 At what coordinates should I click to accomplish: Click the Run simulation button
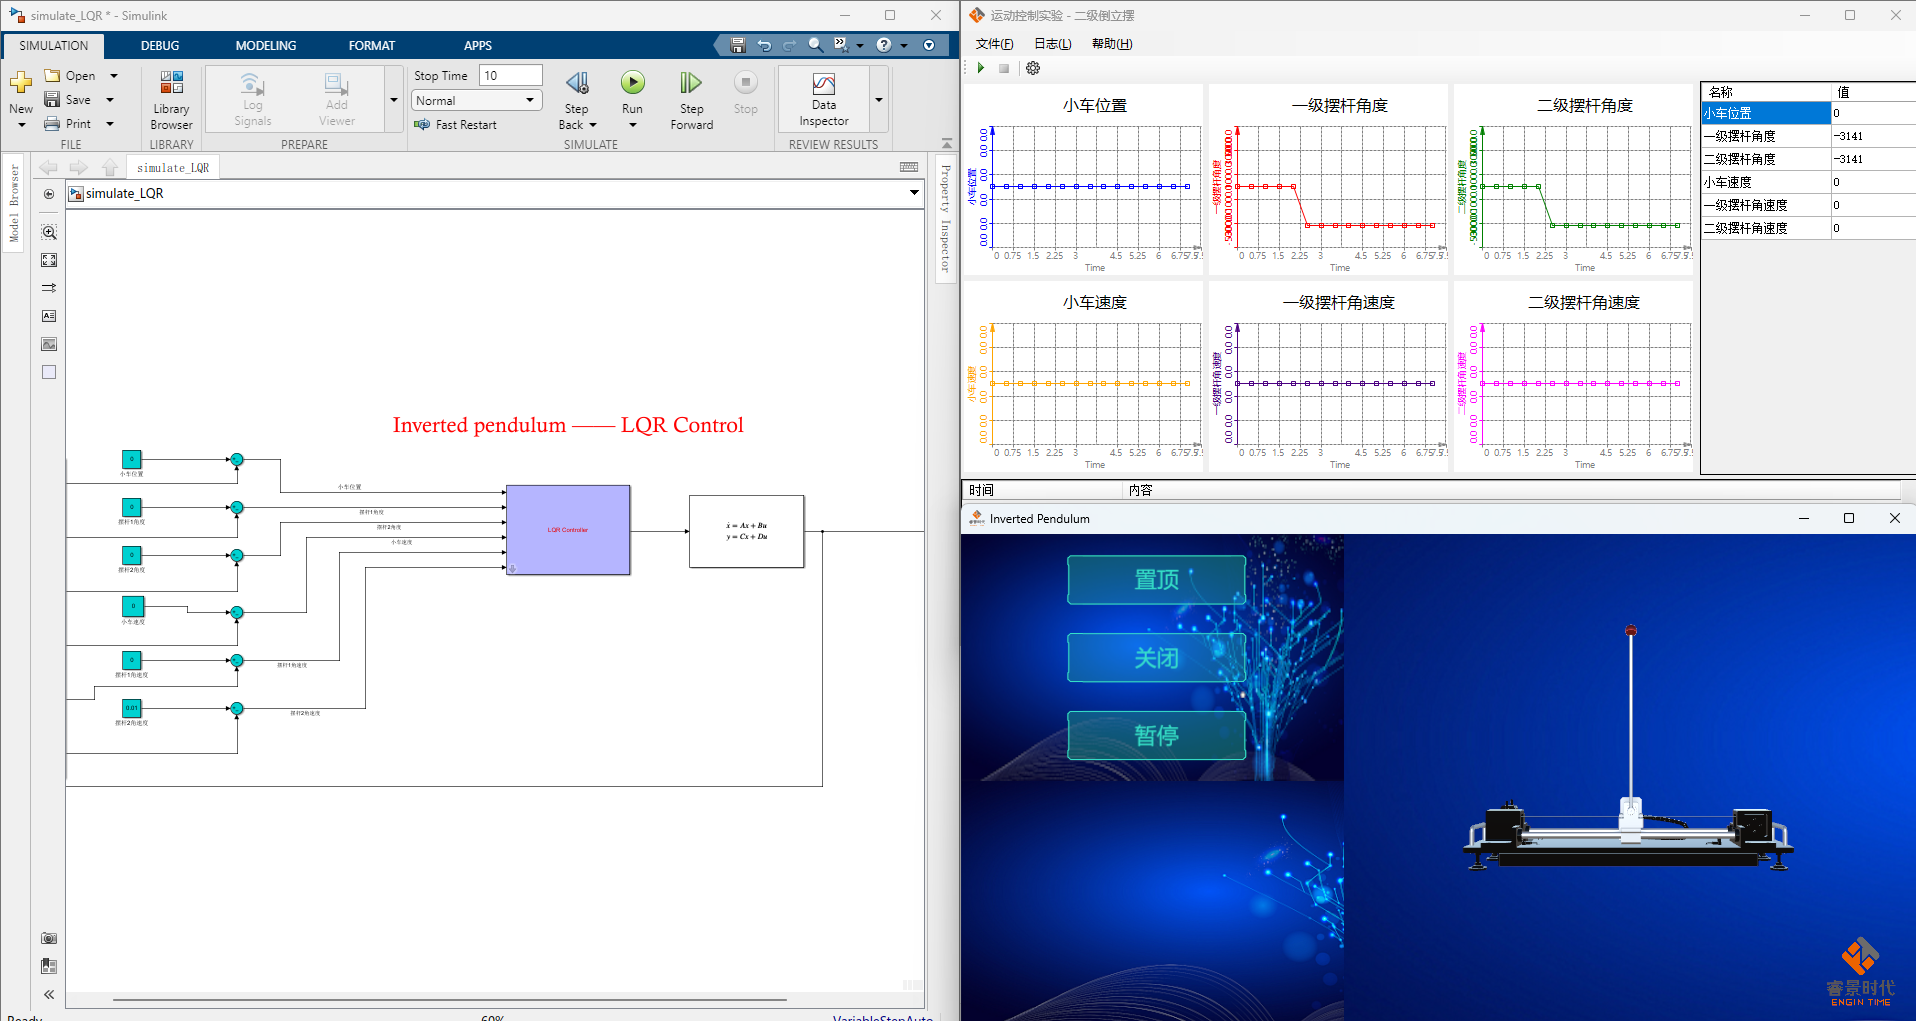point(632,83)
